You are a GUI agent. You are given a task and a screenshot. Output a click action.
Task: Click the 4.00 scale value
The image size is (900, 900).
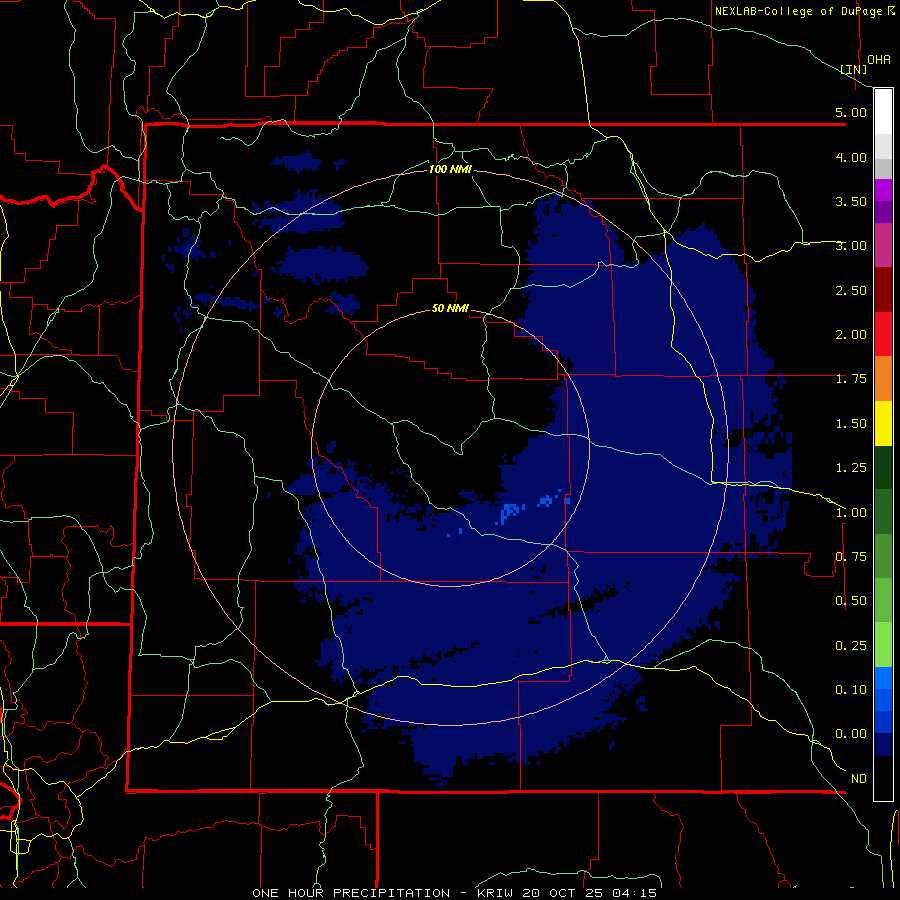click(x=851, y=157)
